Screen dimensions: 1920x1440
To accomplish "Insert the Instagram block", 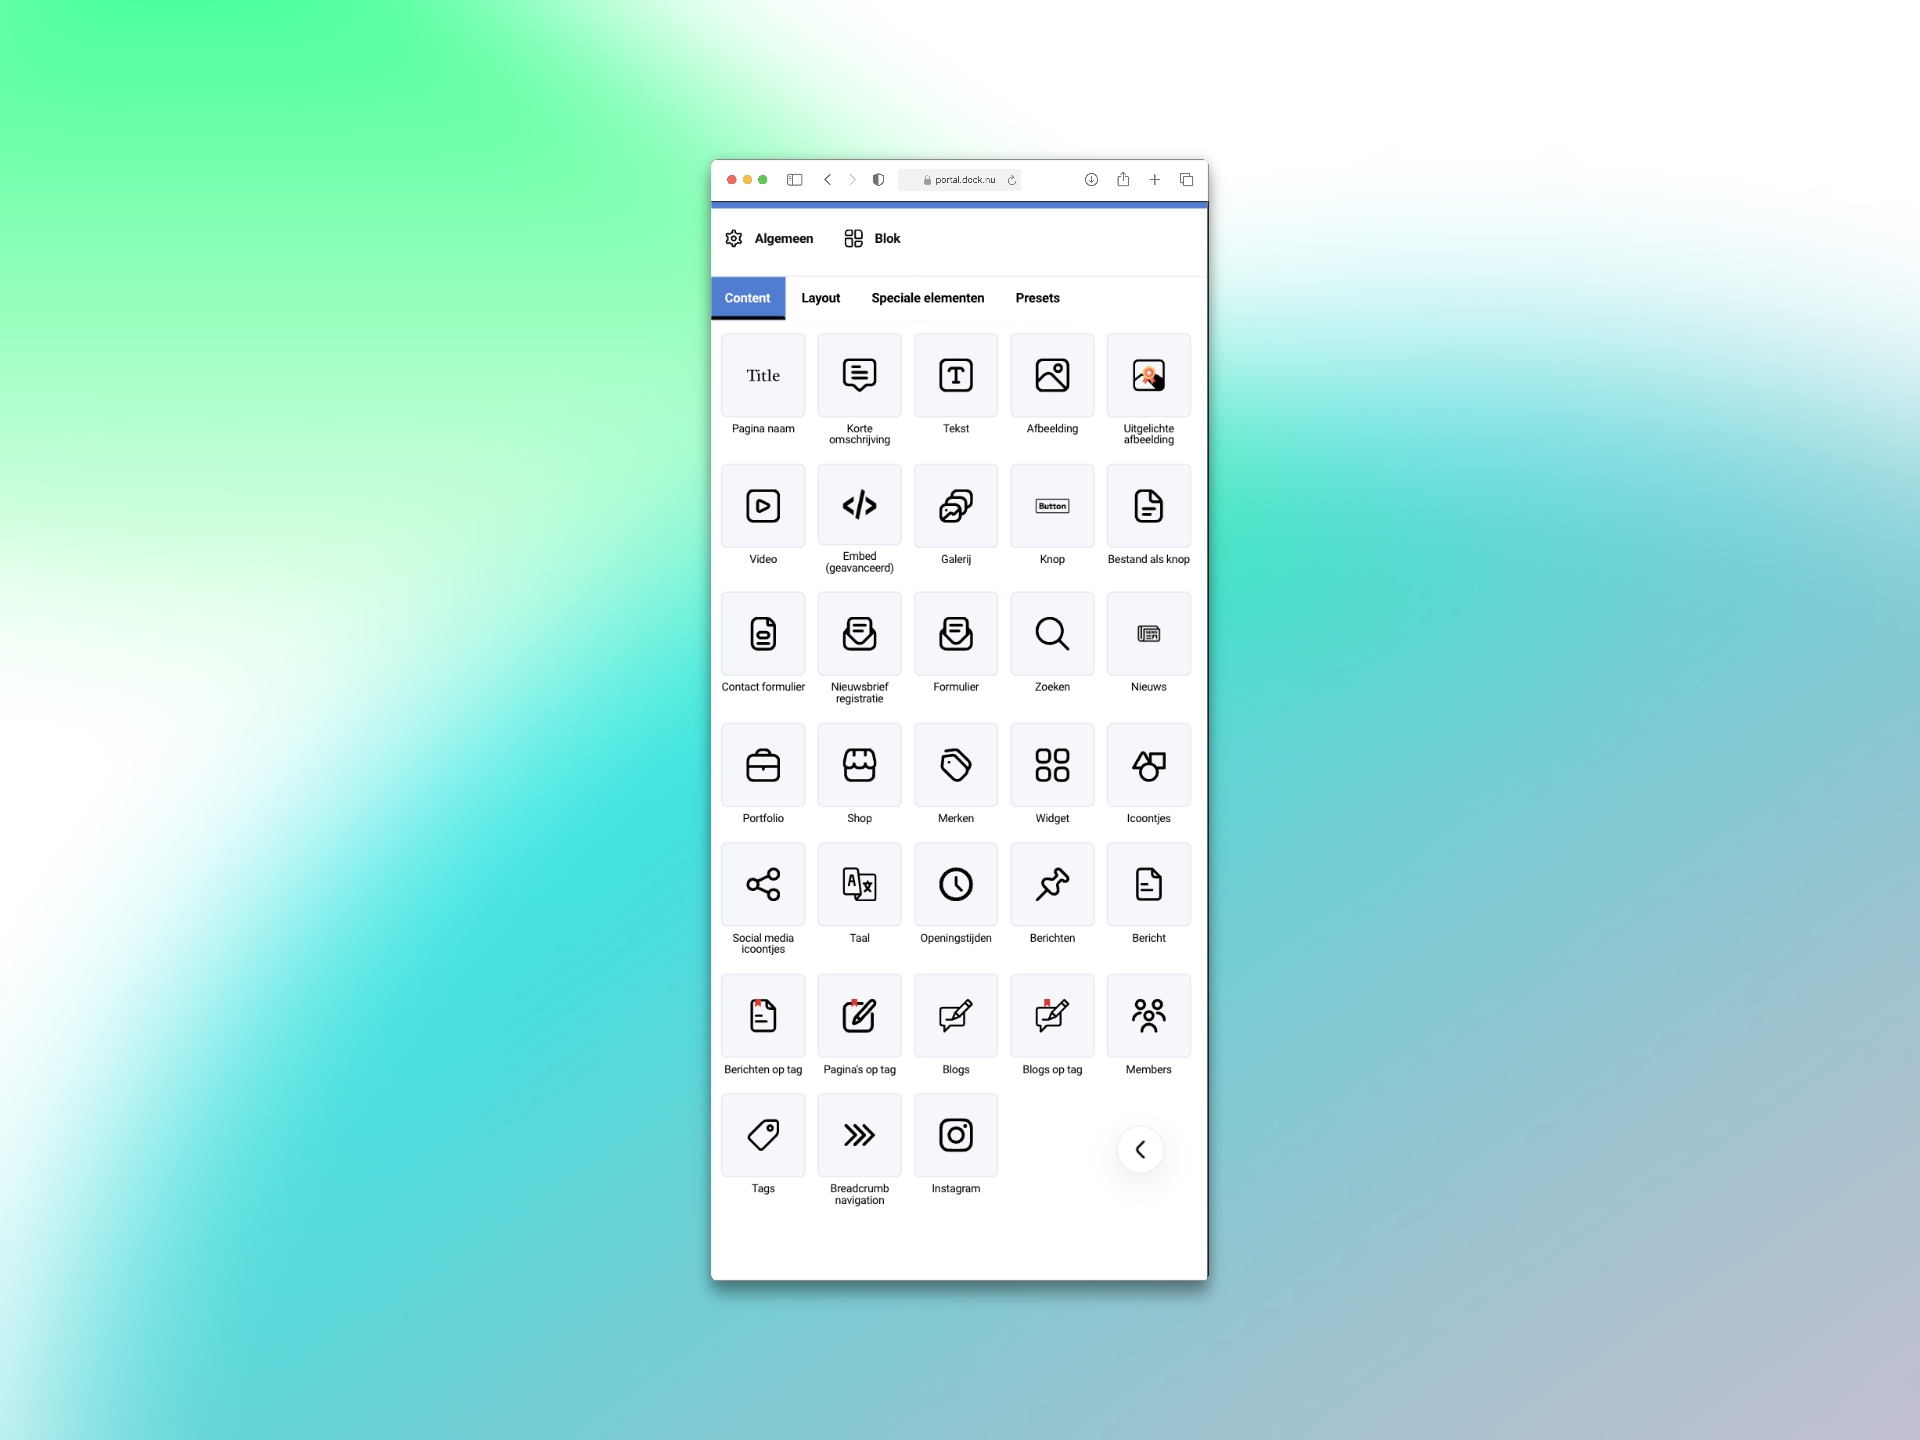I will tap(955, 1135).
